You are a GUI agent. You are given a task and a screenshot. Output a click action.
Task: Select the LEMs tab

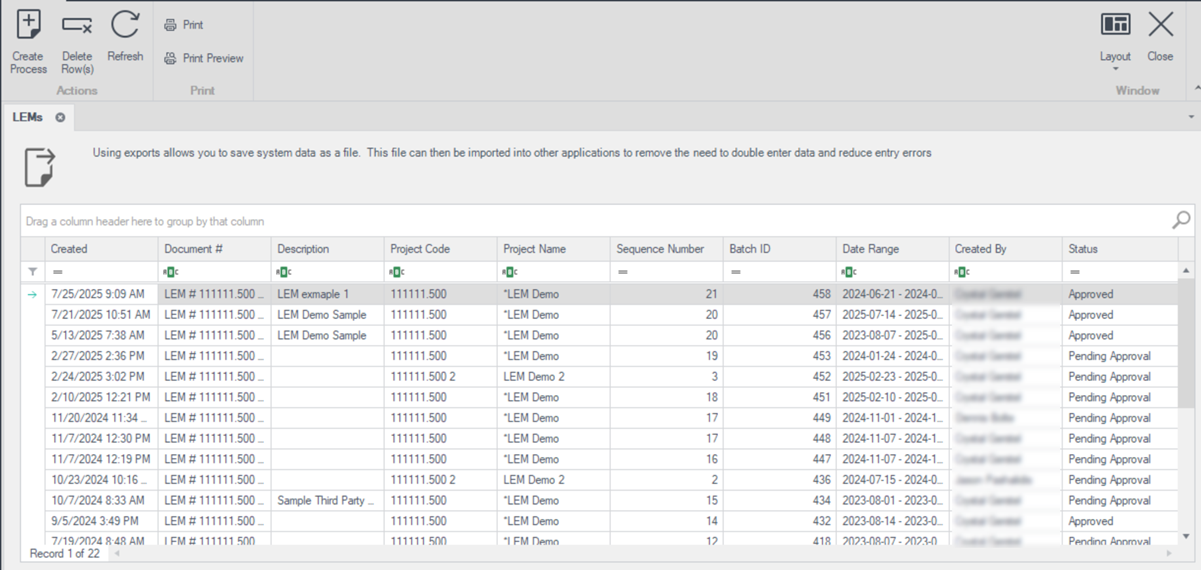point(27,118)
